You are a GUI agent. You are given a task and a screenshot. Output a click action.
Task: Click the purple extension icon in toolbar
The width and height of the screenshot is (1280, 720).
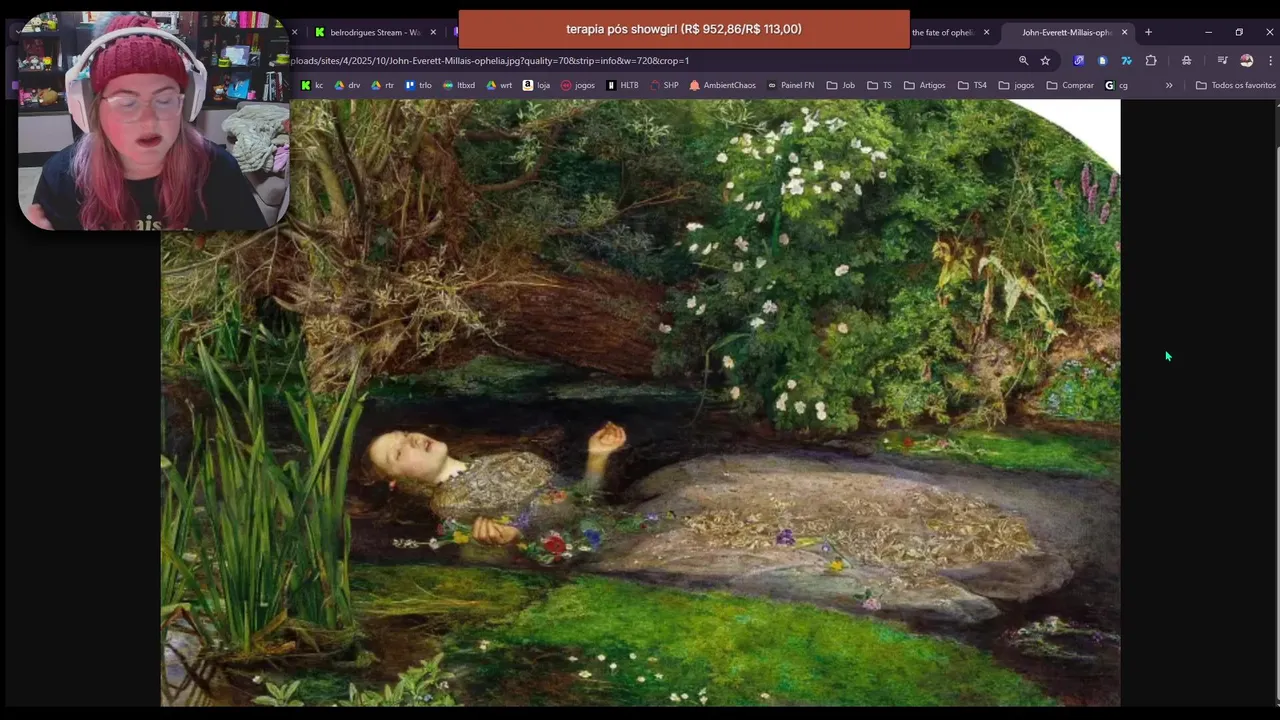pos(1078,60)
